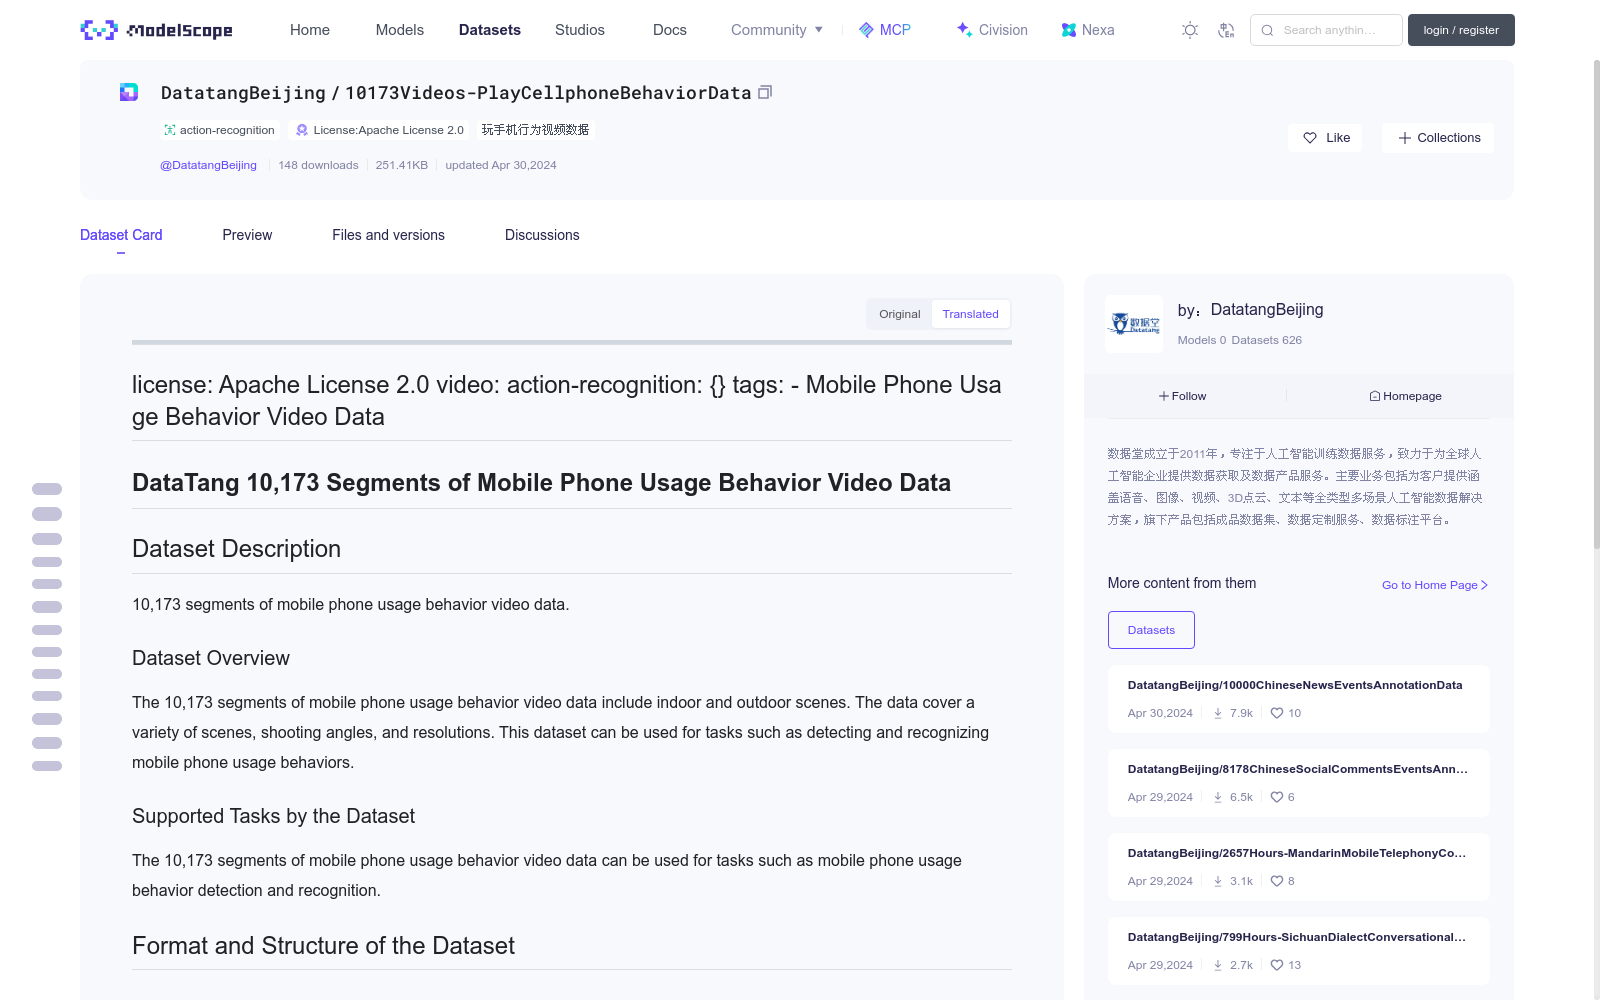
Task: Open the Studios nav item
Action: (x=580, y=30)
